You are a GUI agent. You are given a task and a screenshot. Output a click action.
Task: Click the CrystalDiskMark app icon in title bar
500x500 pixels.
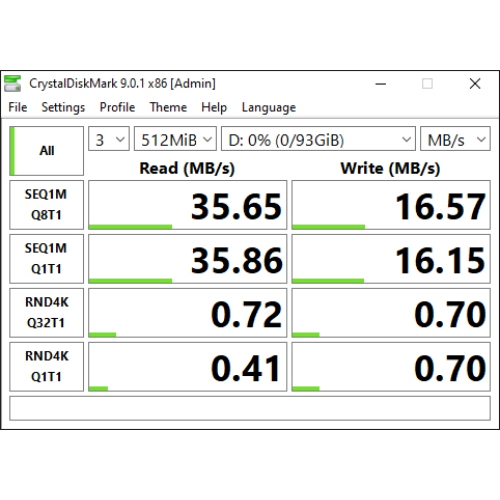[12, 83]
